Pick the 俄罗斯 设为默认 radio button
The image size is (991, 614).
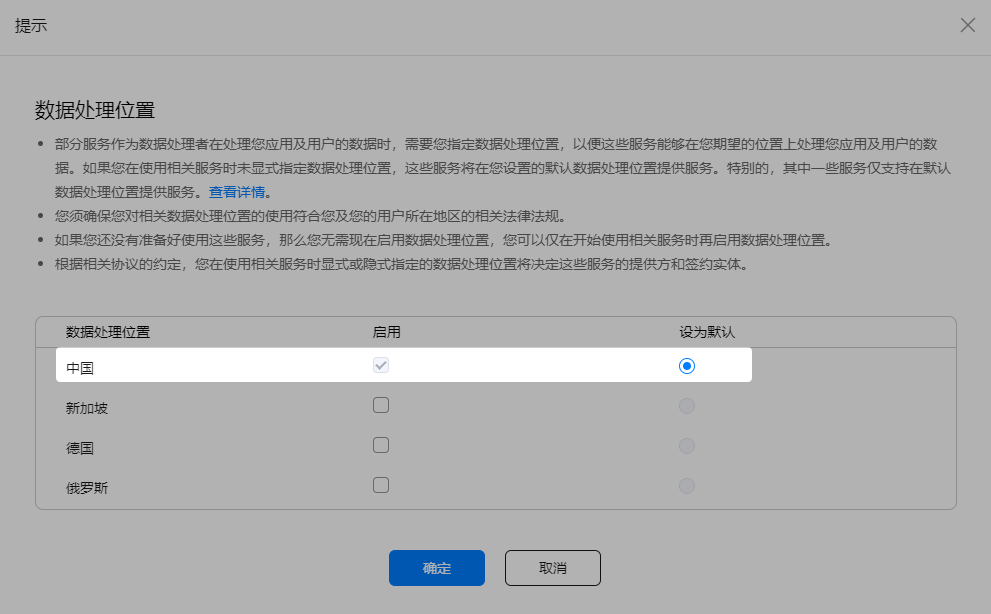pyautogui.click(x=686, y=486)
